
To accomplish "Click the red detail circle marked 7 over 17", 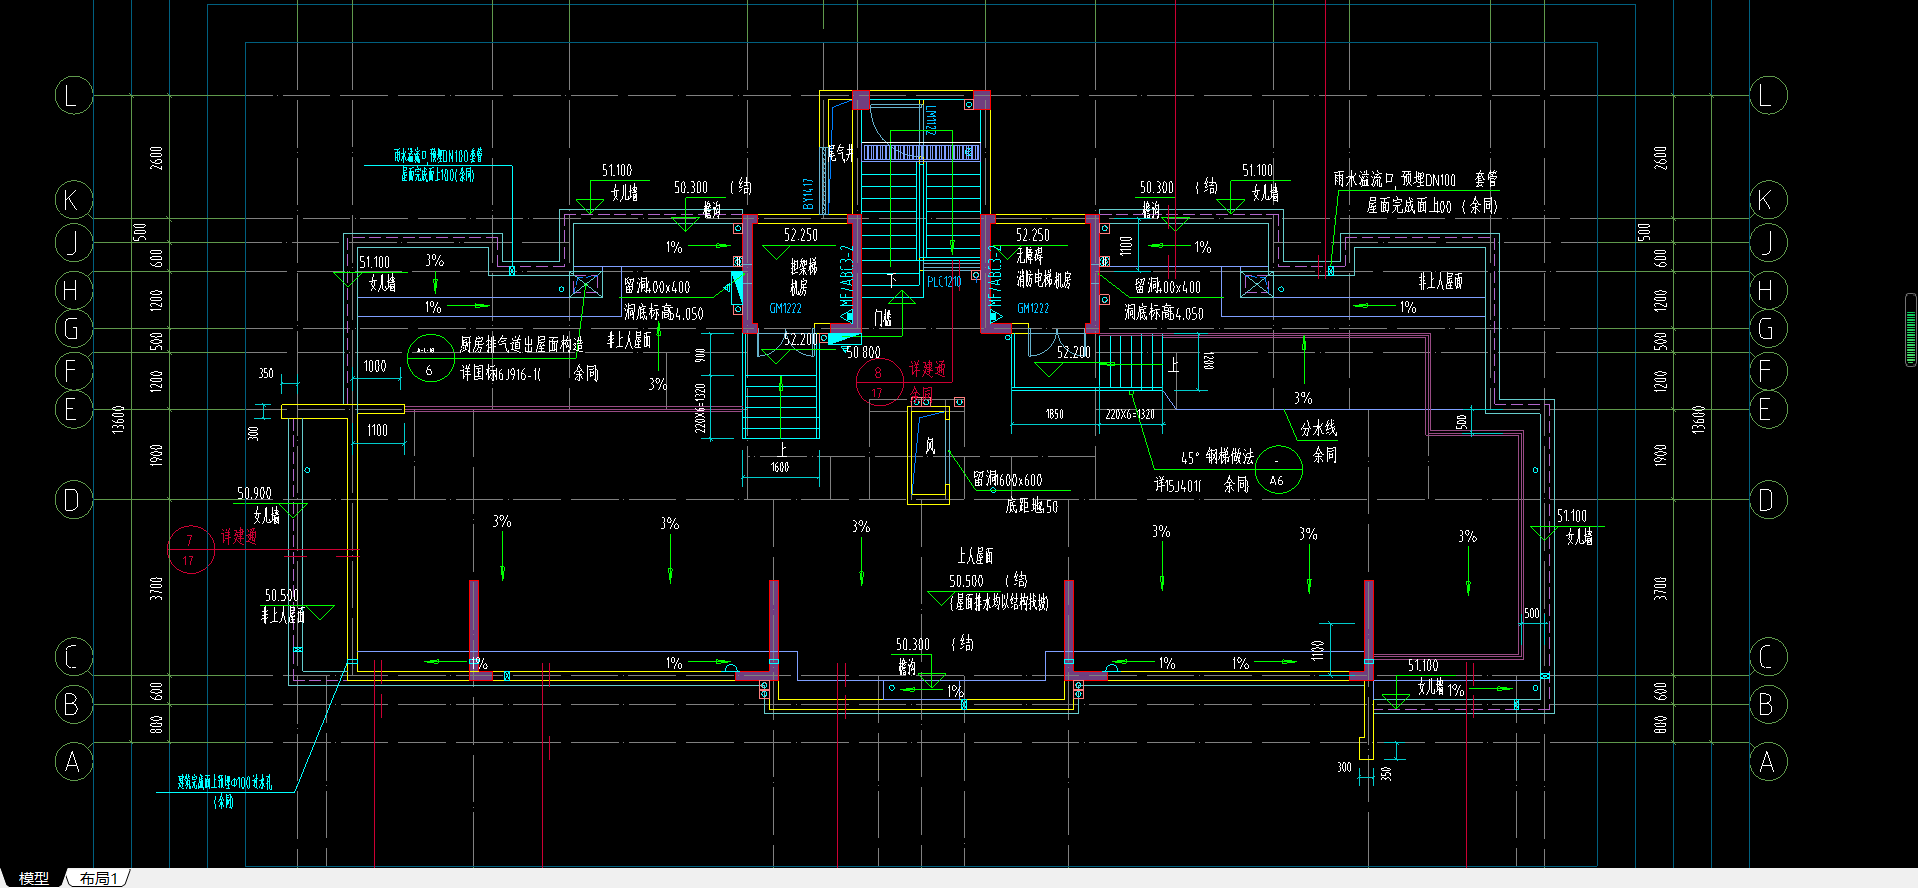I will click(190, 550).
